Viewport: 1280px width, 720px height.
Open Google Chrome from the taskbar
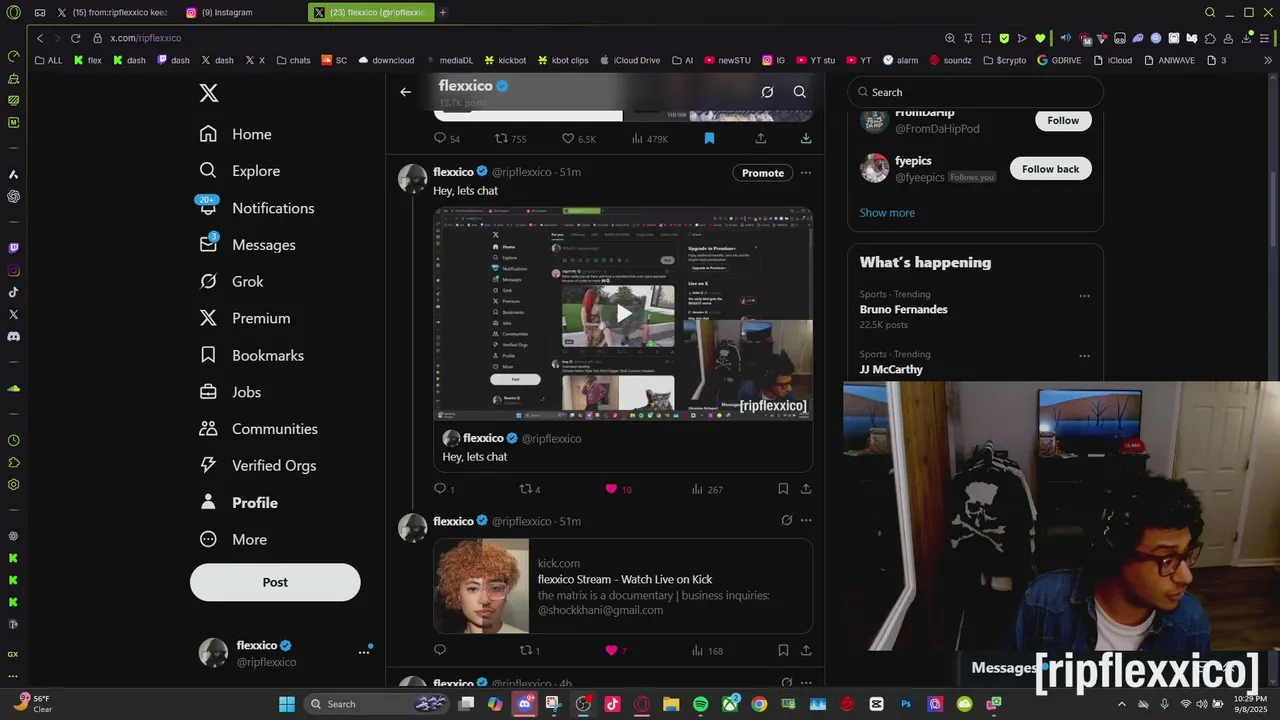(x=759, y=704)
